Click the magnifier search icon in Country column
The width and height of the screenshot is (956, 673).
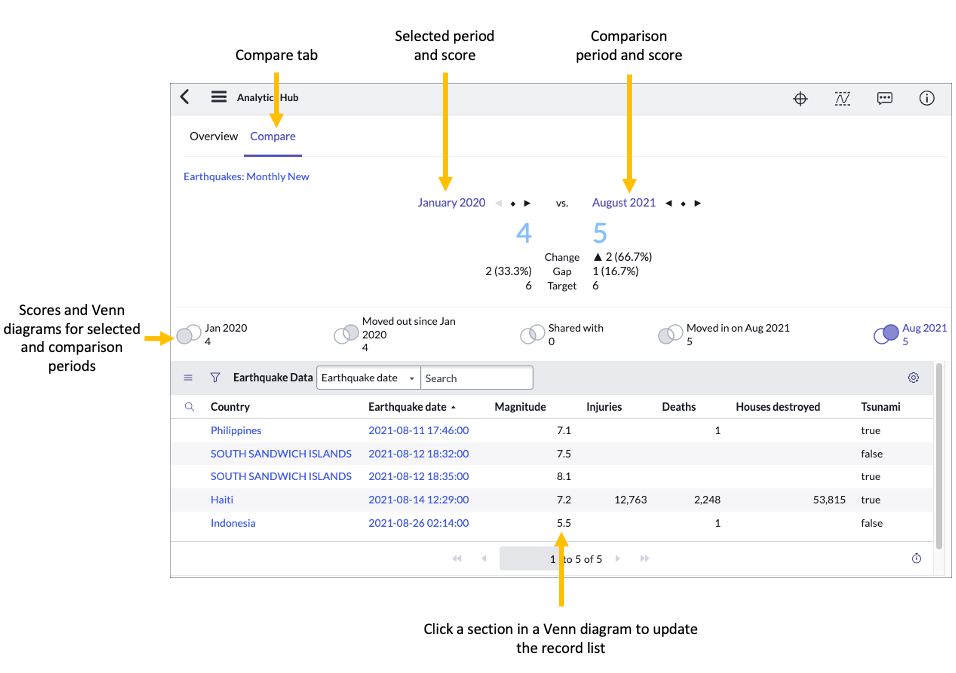click(190, 406)
